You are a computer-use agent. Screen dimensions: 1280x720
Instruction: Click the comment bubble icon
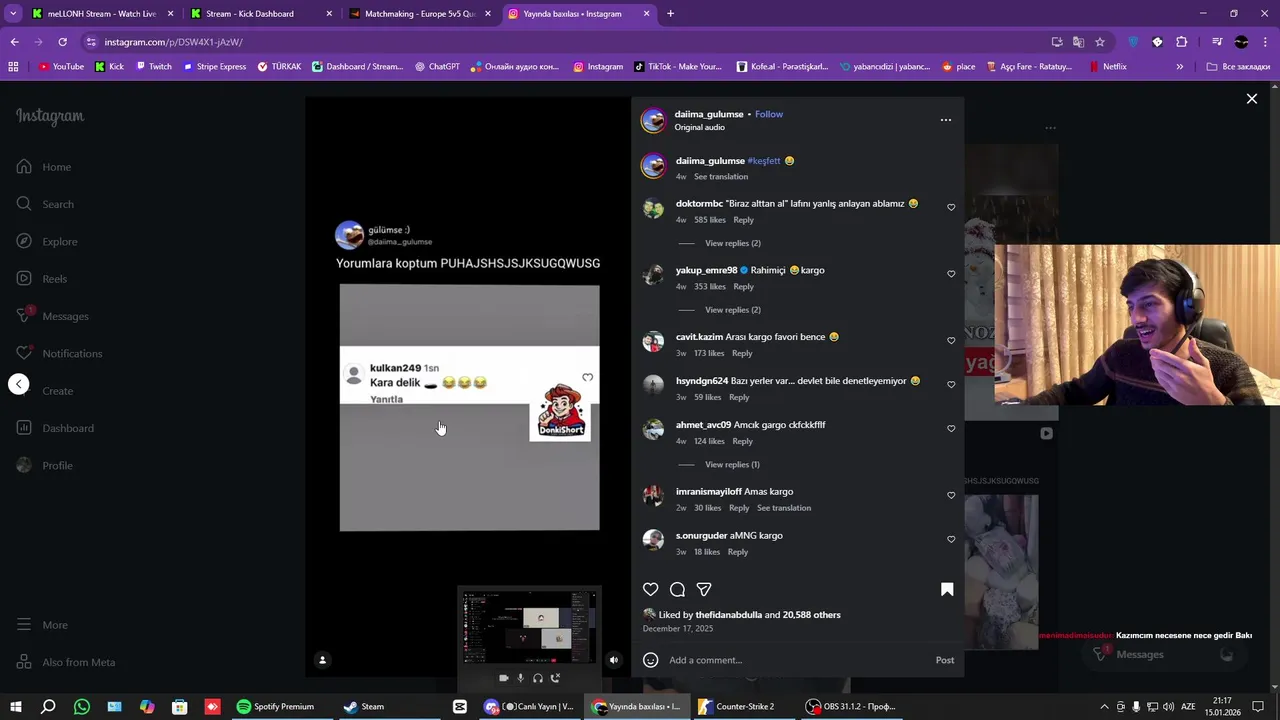click(x=677, y=590)
